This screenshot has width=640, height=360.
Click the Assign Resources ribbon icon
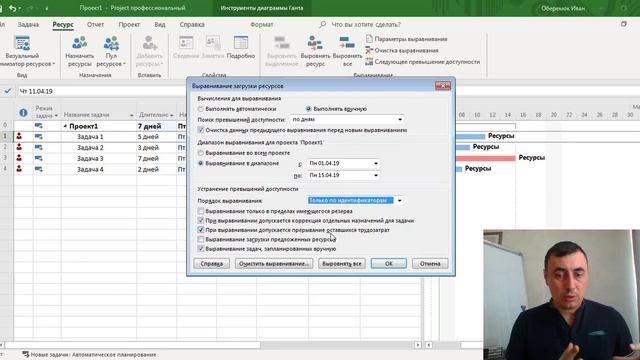pyautogui.click(x=80, y=43)
